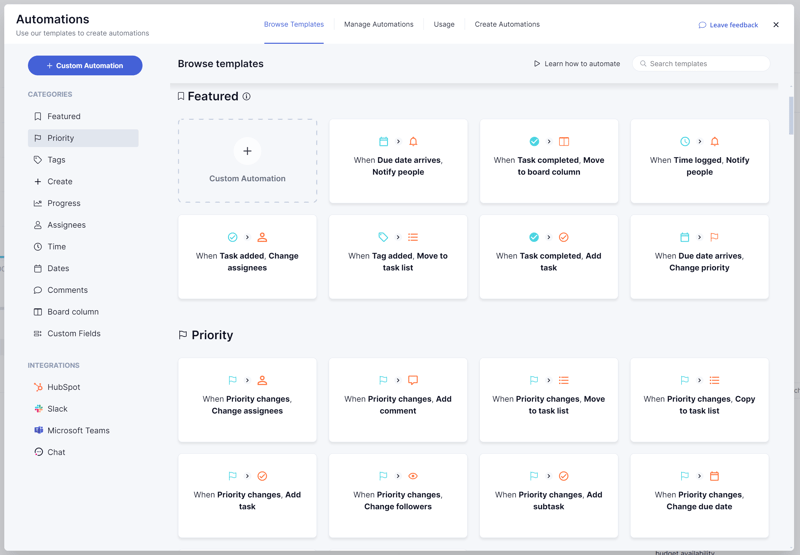
Task: Choose Due date arrives, Notify people template
Action: click(398, 161)
